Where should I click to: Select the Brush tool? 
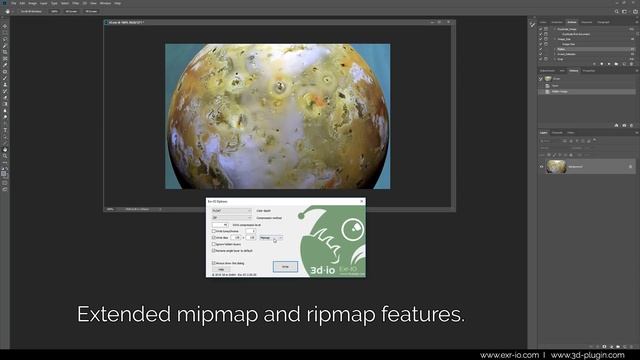coord(5,78)
